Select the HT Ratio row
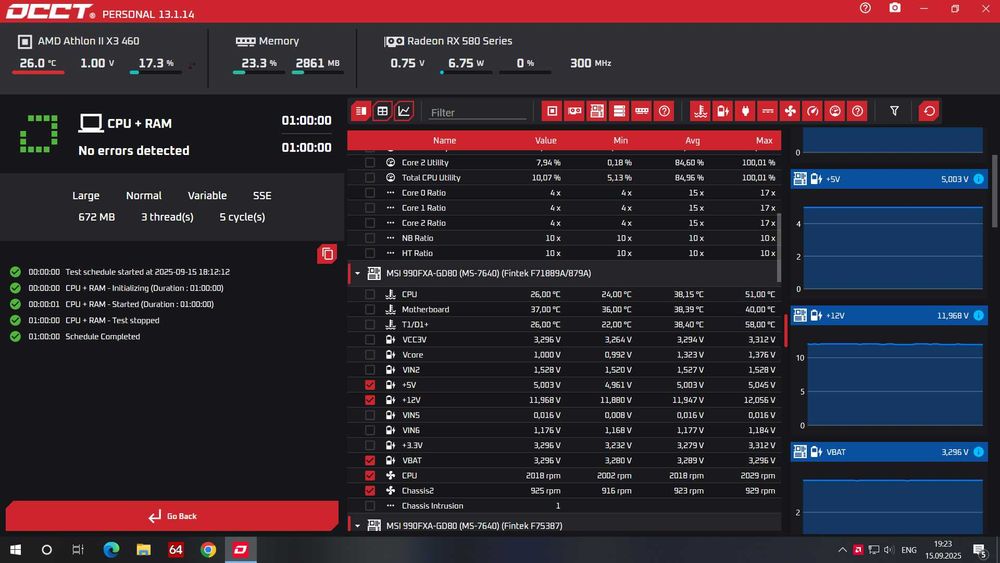1000x563 pixels. pos(564,253)
